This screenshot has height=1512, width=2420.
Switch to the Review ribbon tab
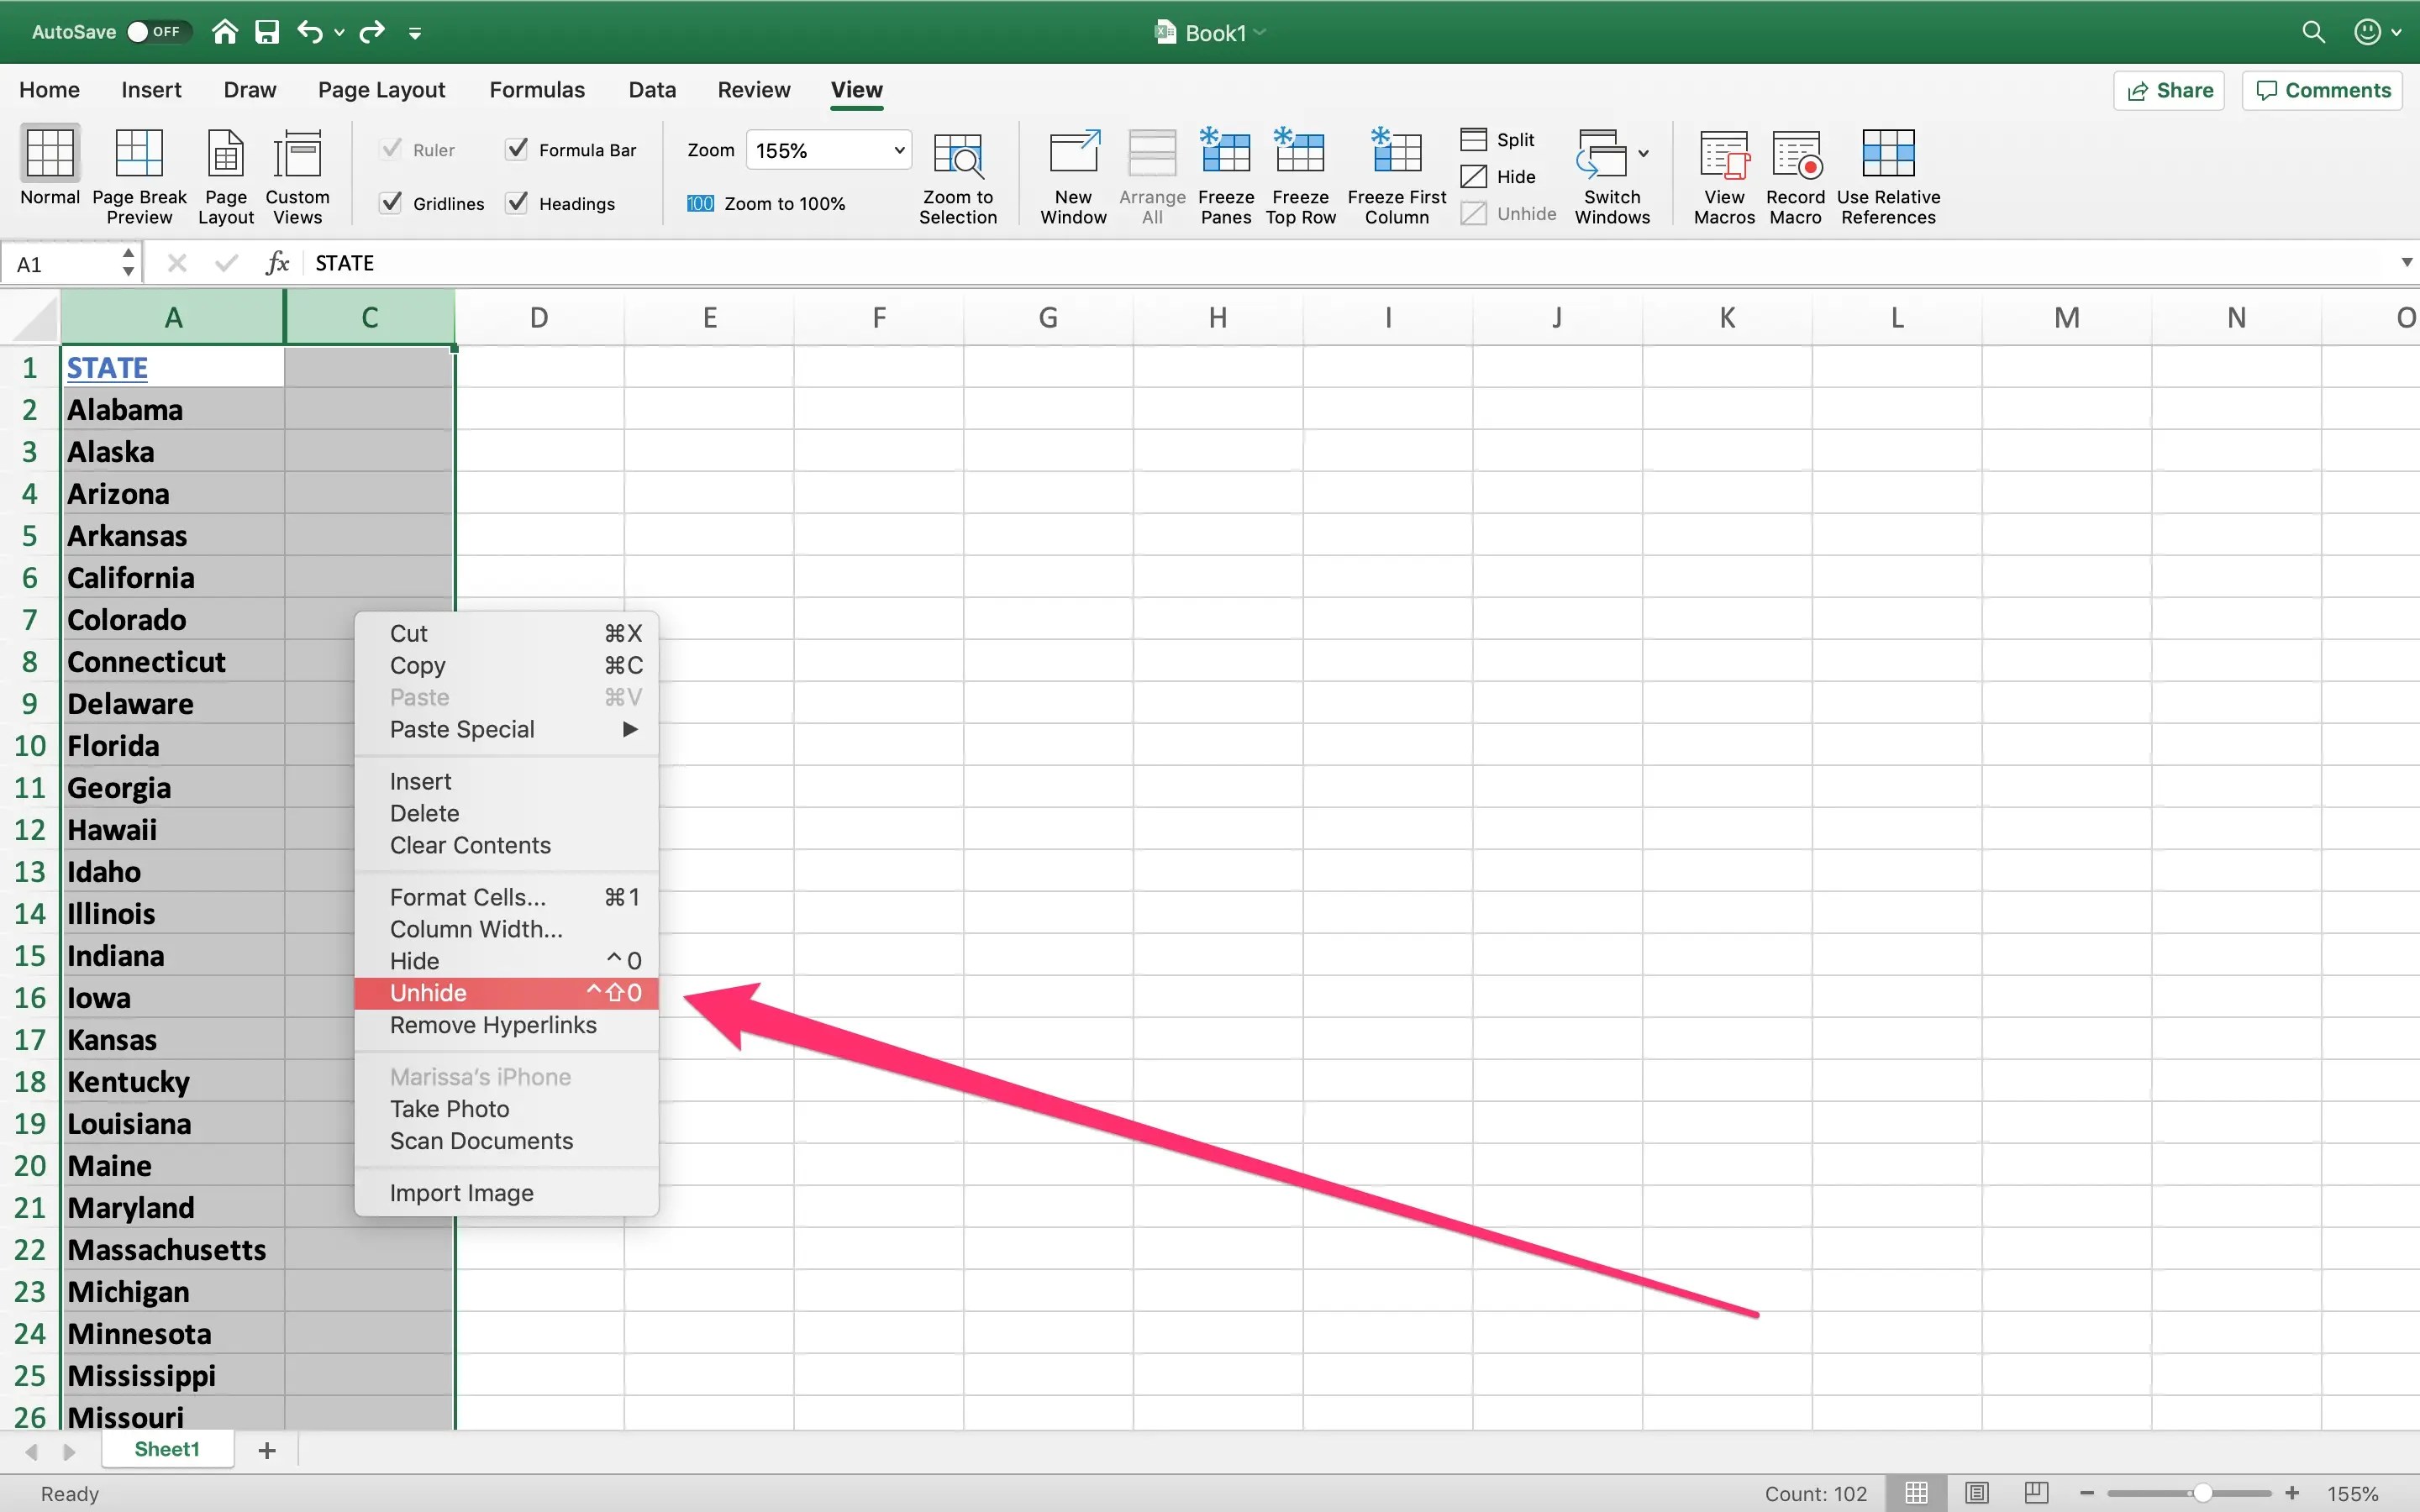coord(752,89)
